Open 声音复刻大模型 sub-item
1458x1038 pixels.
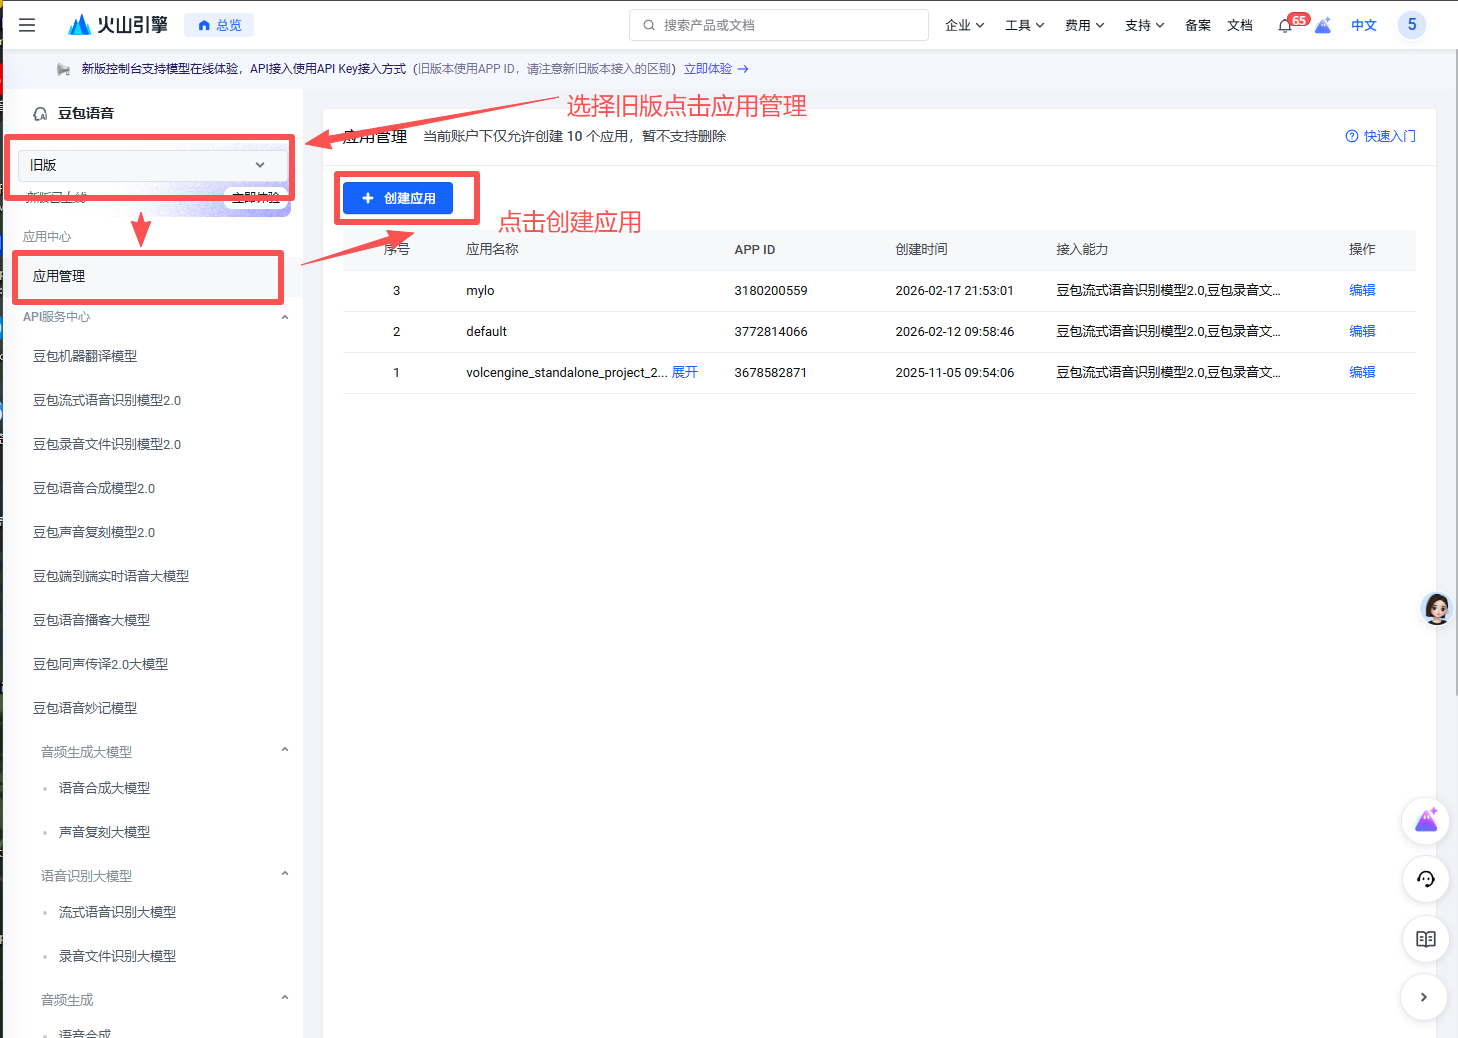coord(105,832)
